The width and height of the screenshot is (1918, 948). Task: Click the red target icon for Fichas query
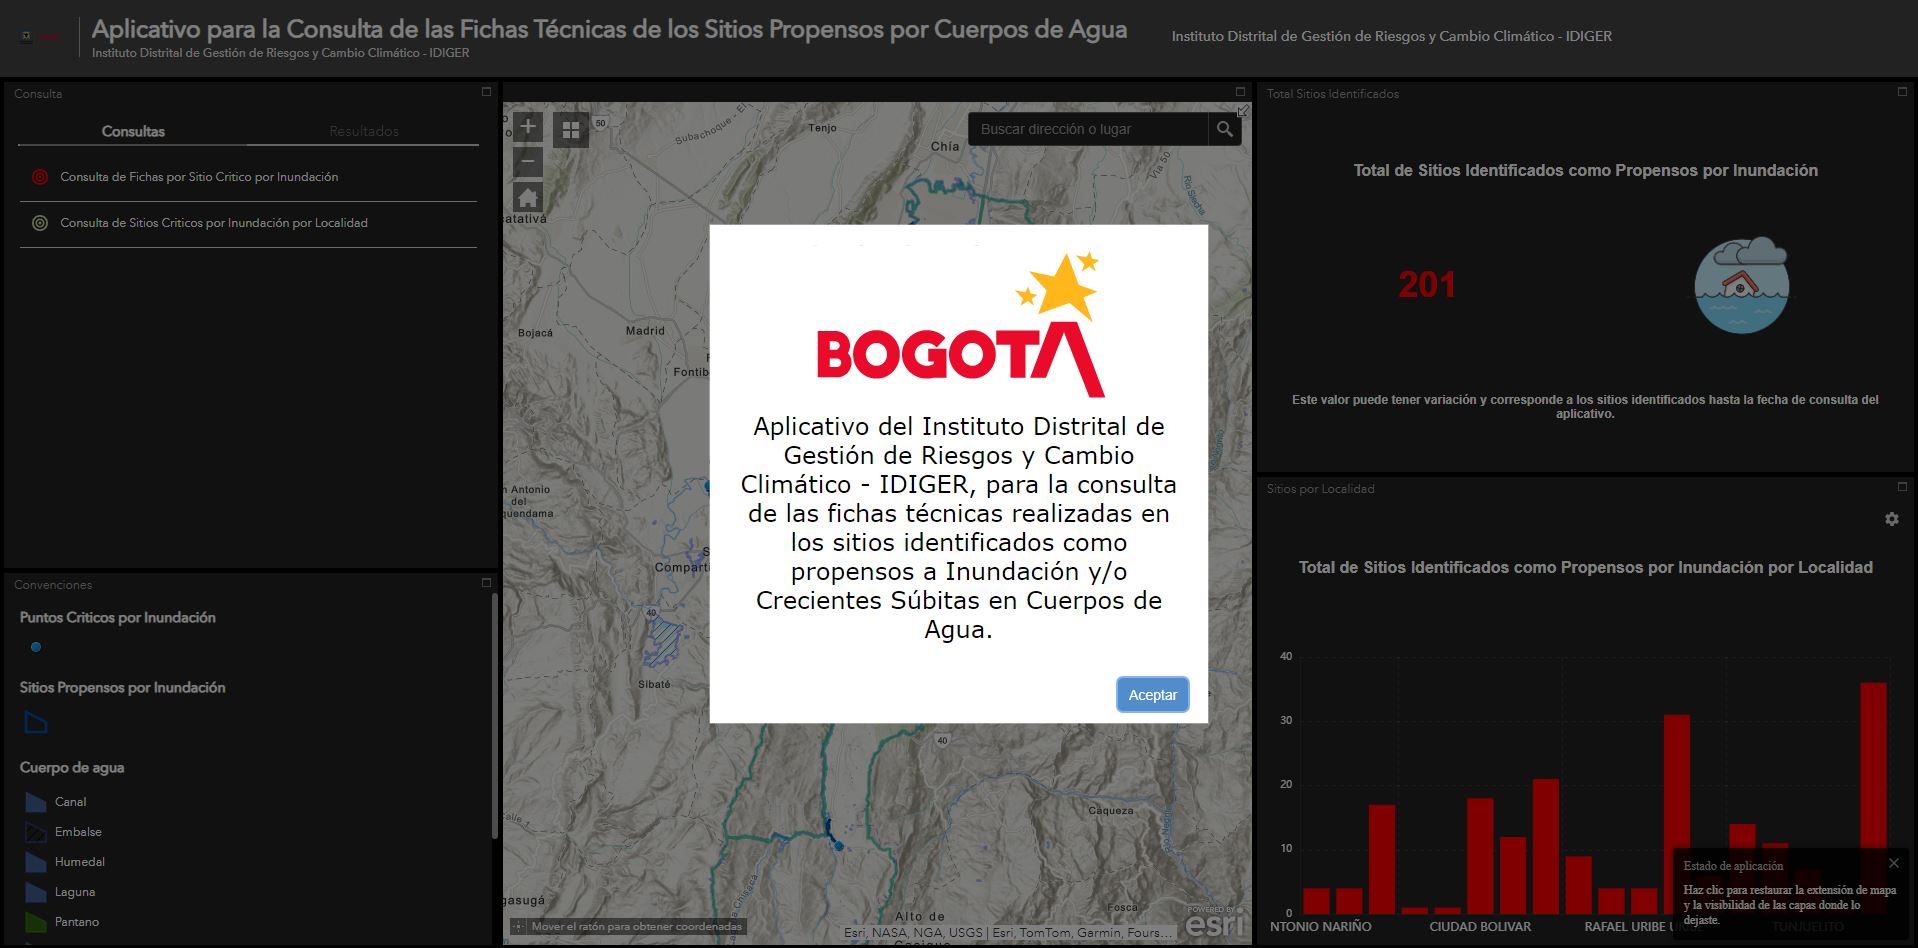coord(40,177)
